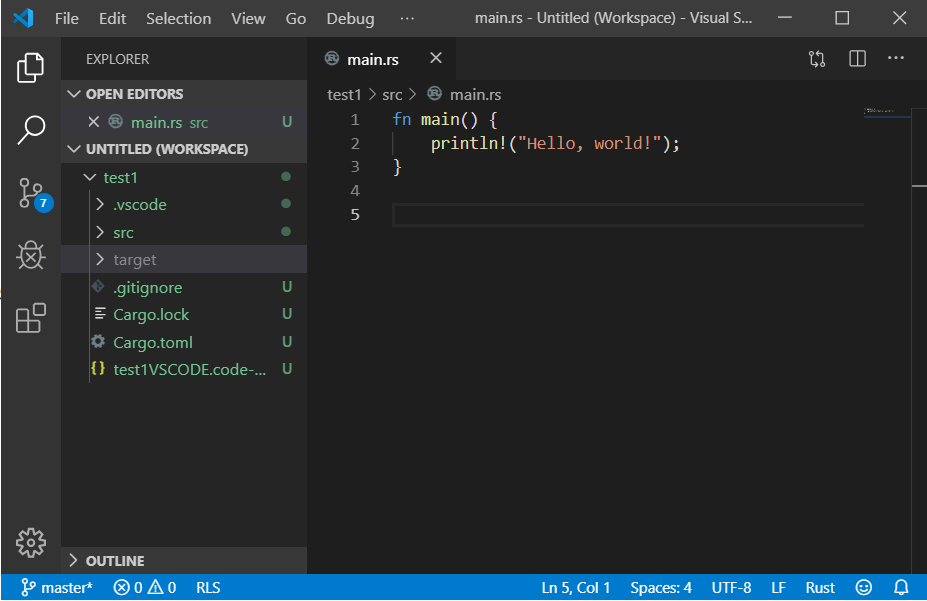Click the editor minimap preview
The width and height of the screenshot is (927, 601).
pyautogui.click(x=887, y=112)
